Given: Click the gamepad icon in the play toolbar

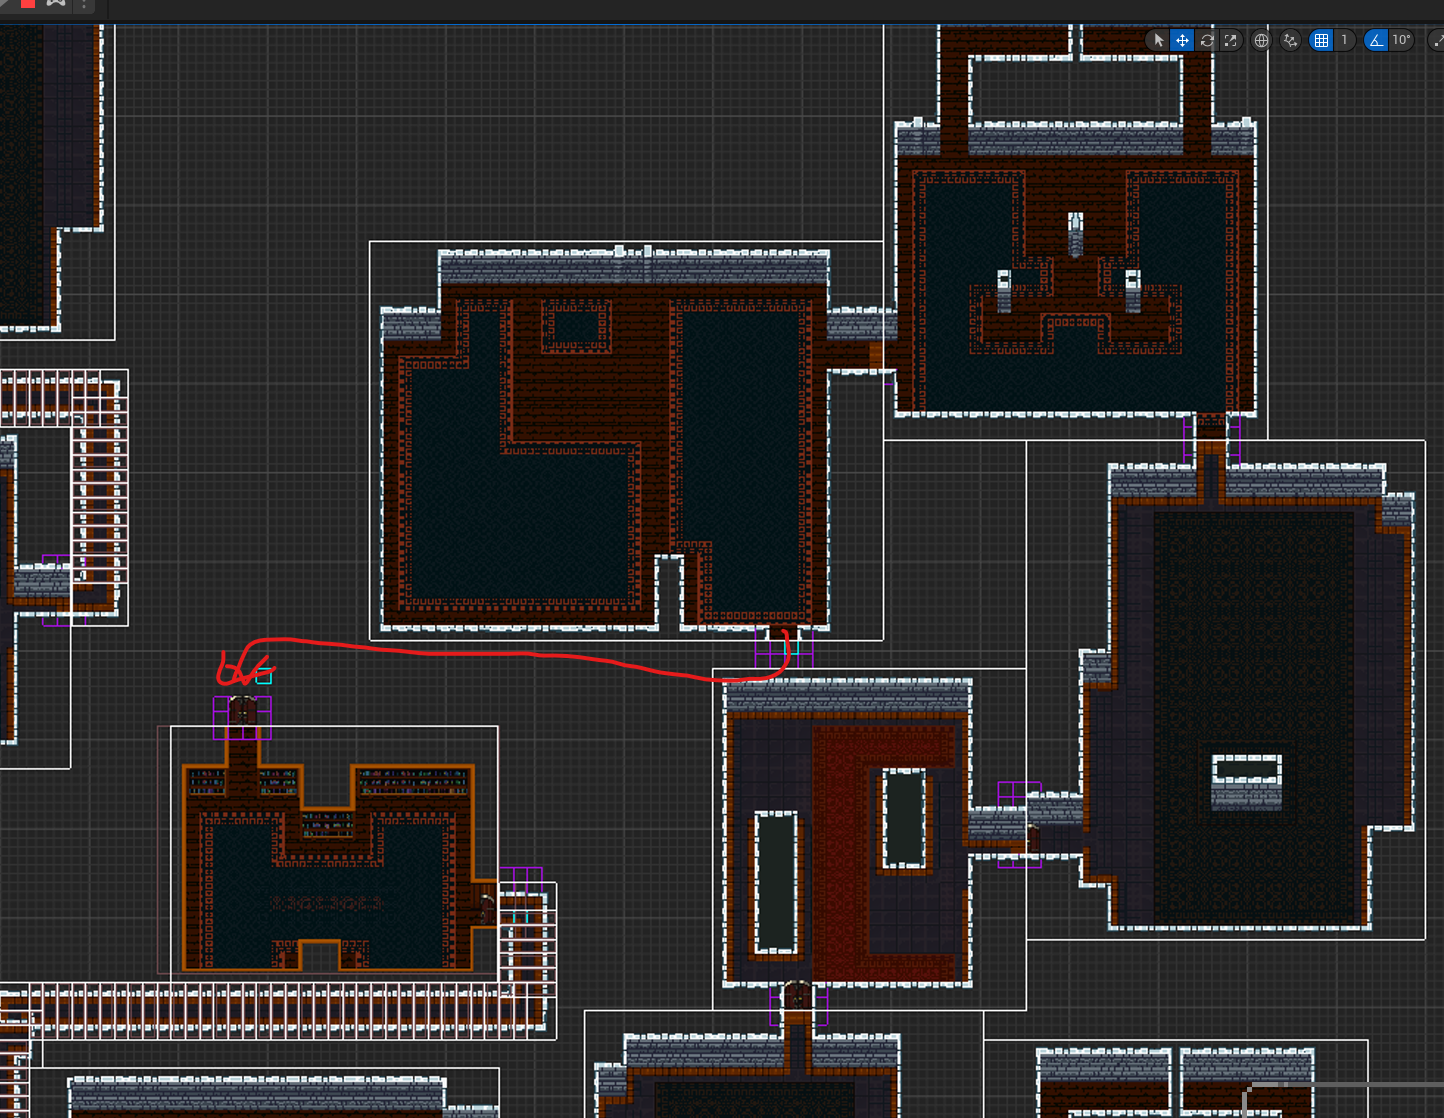Looking at the screenshot, I should coord(56,3).
